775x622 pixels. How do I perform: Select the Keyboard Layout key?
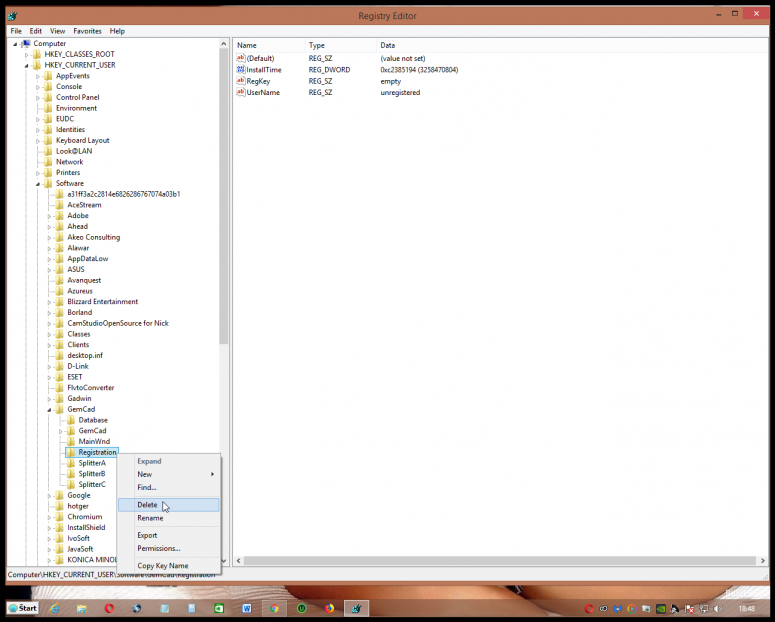83,140
